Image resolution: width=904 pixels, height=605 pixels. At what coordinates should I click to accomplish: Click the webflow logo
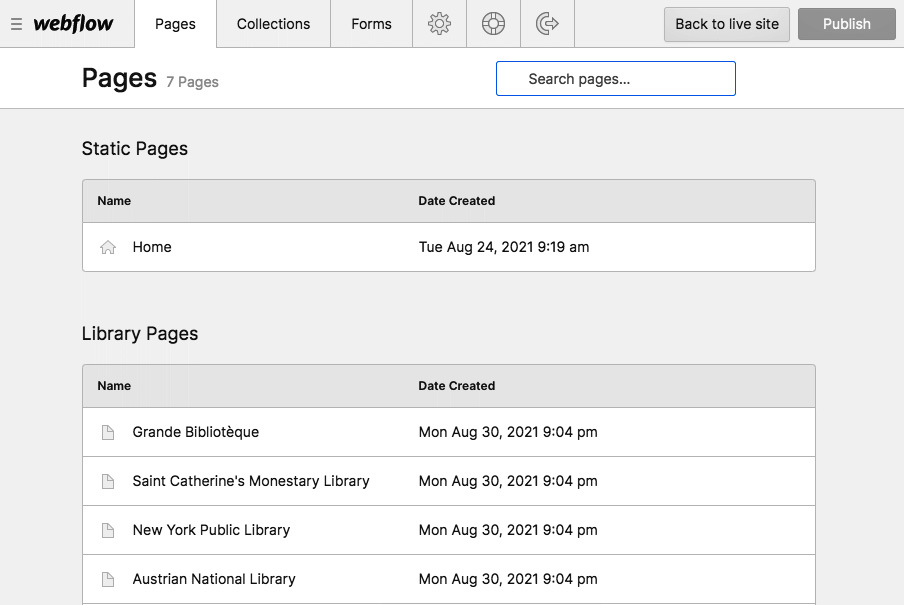76,23
